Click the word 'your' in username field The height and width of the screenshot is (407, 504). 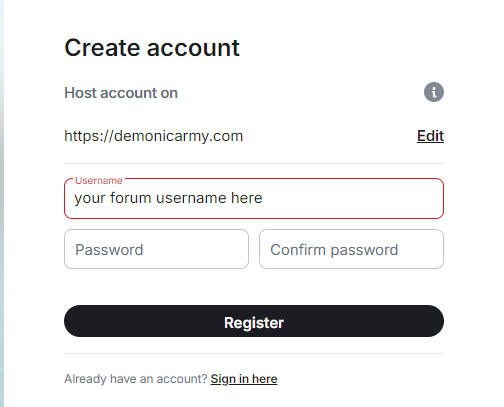90,199
